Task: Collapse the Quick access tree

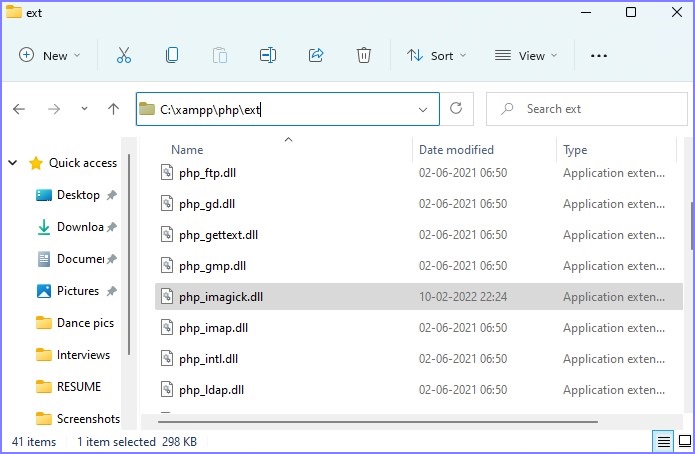Action: [x=13, y=163]
